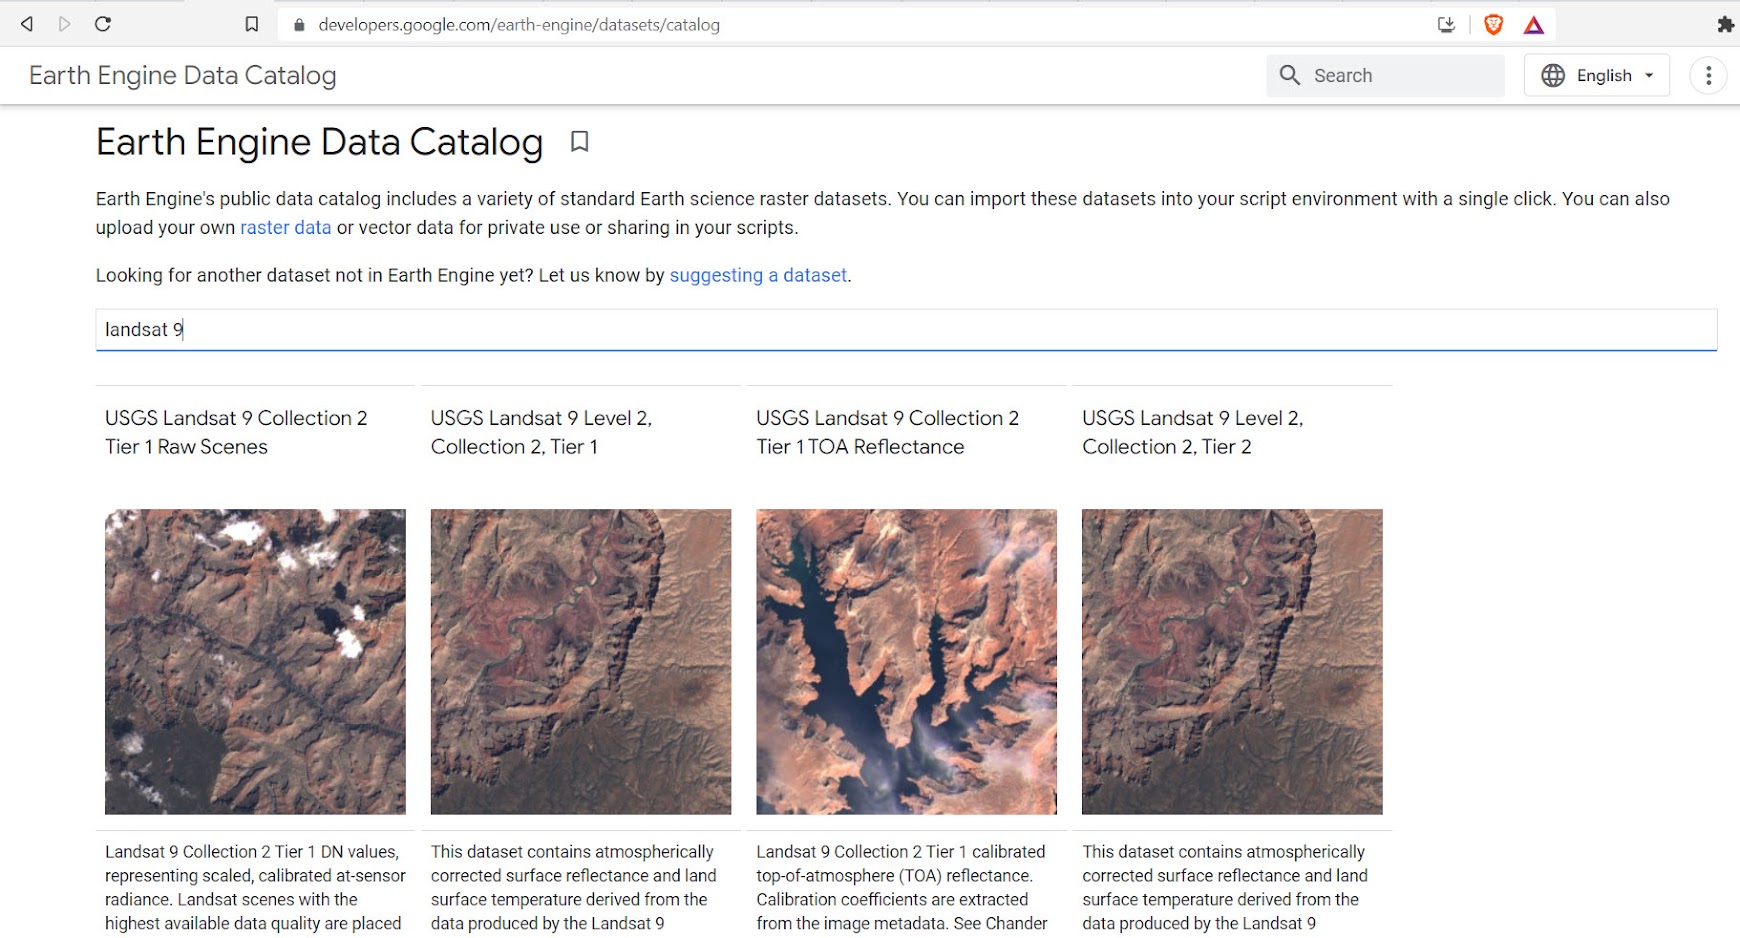Image resolution: width=1740 pixels, height=938 pixels.
Task: Click the padlock site security icon
Action: (299, 25)
